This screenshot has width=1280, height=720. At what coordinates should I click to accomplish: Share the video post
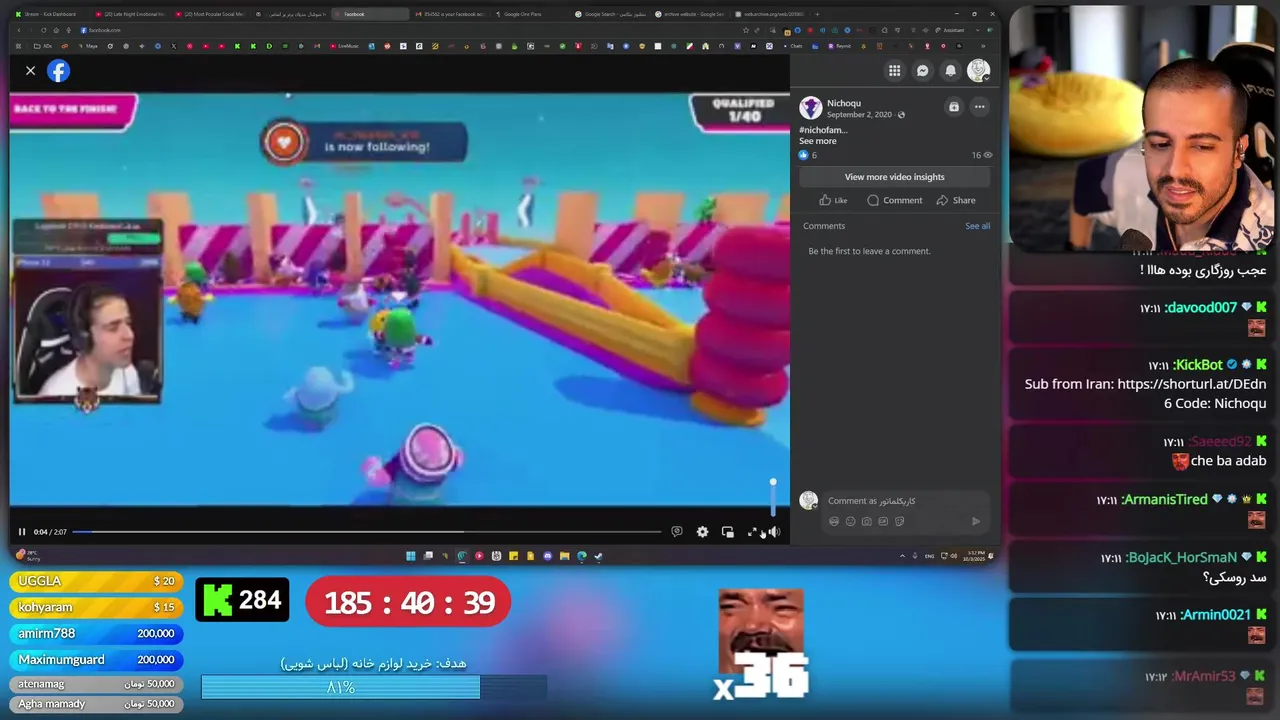click(x=955, y=200)
